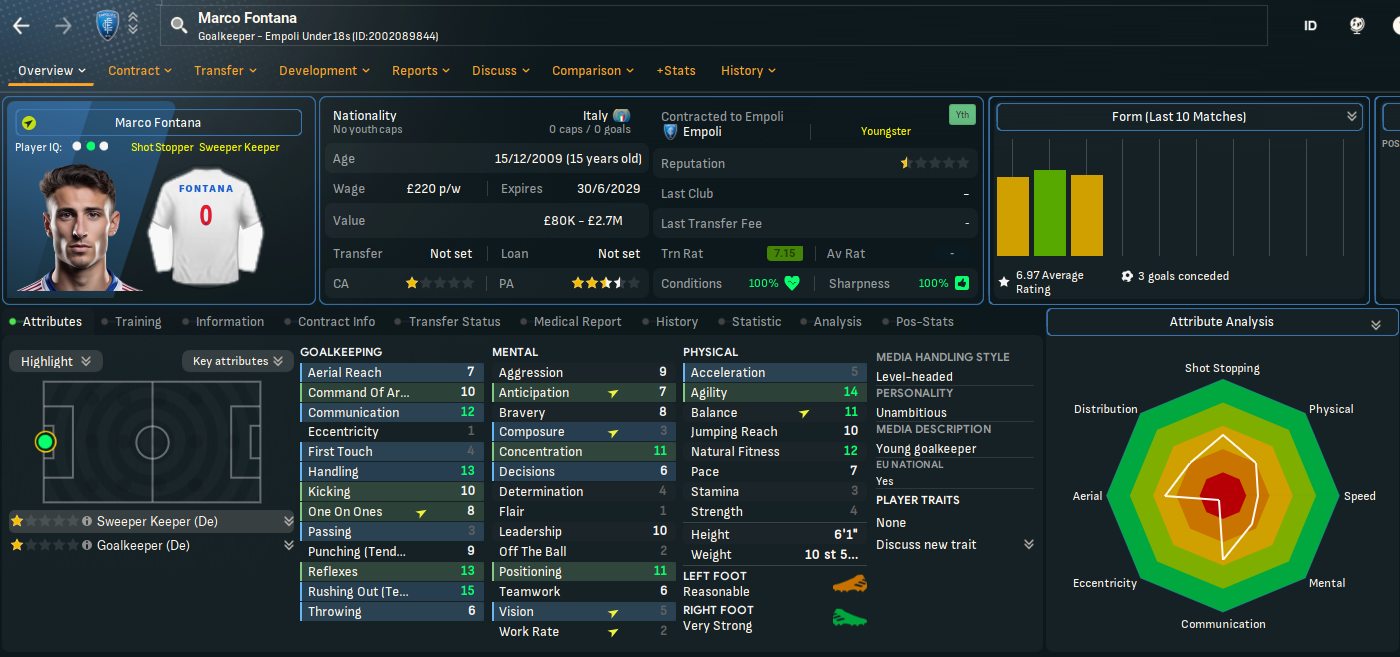1400x657 pixels.
Task: Click the orange left foot boot icon
Action: coord(849,584)
